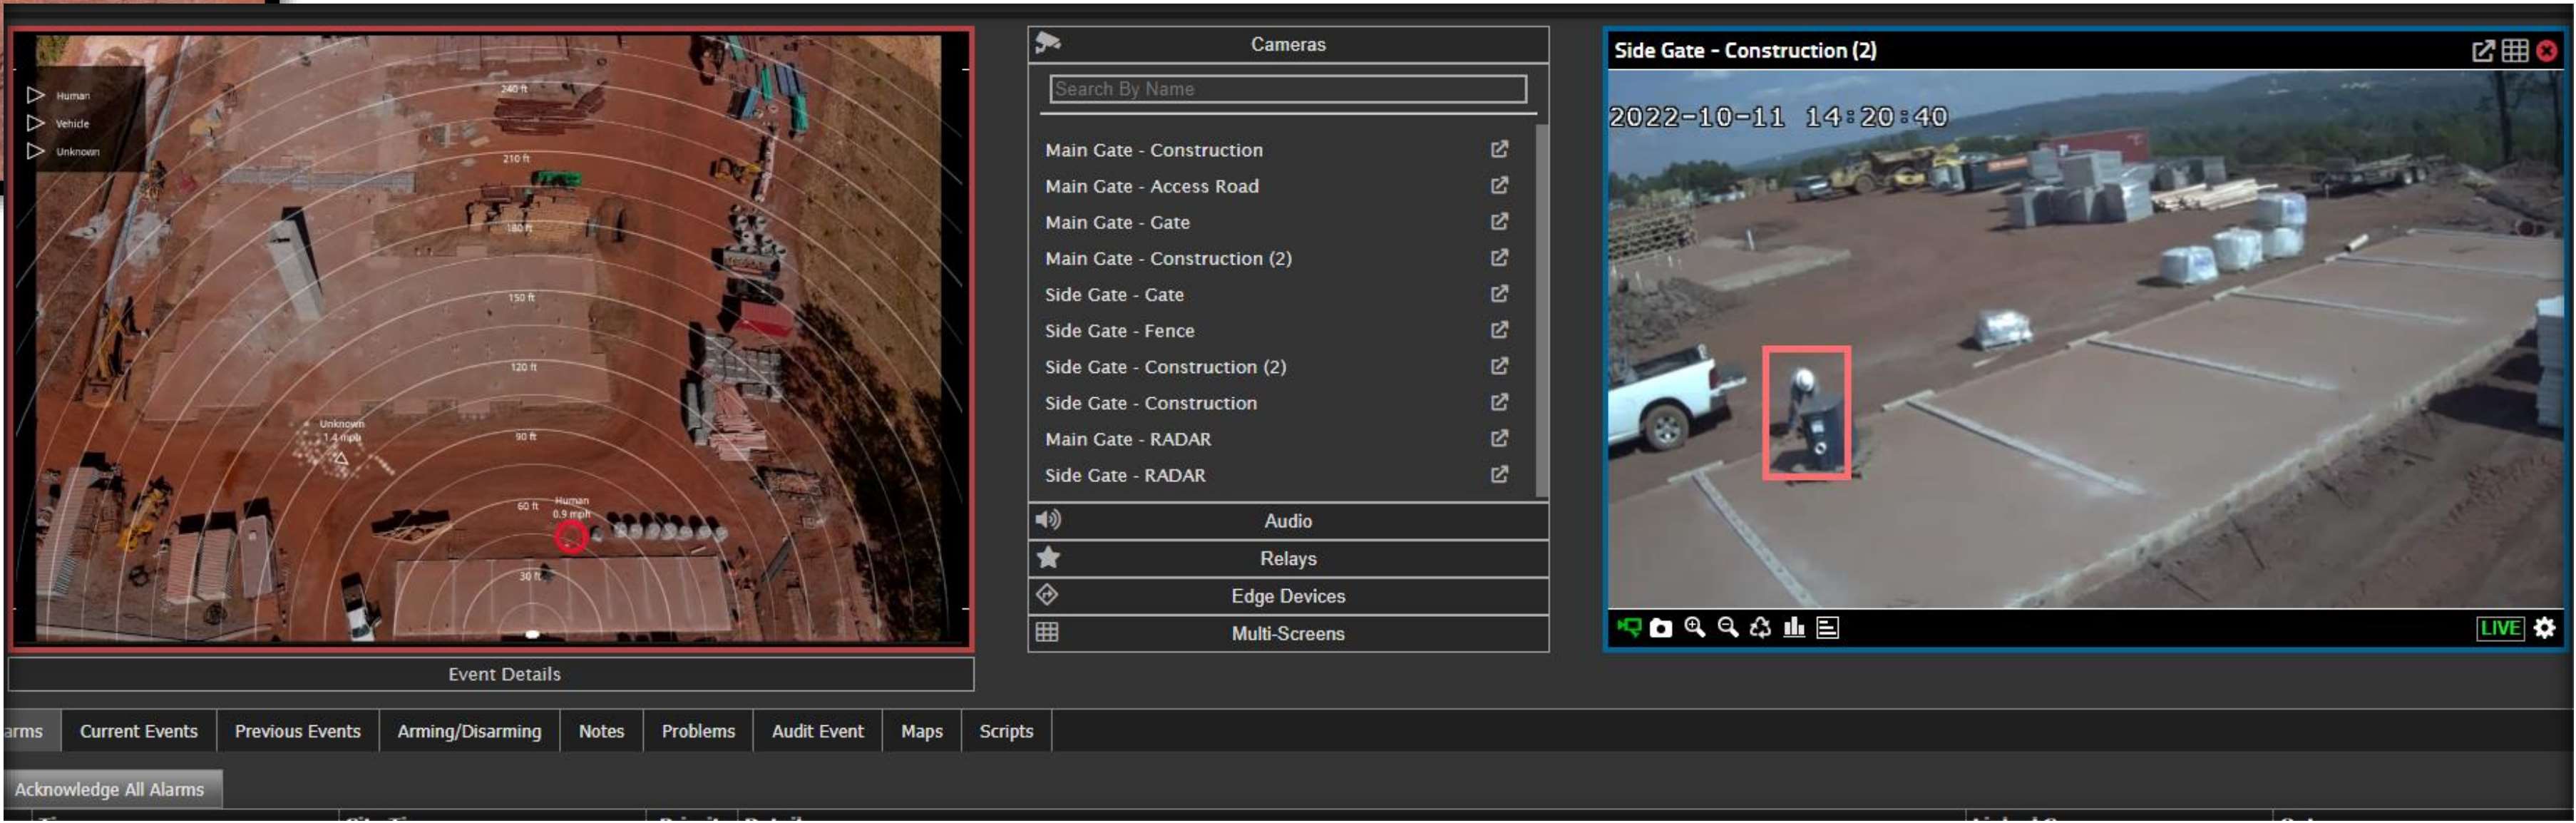
Task: Open the Audit Event tab
Action: (x=818, y=732)
